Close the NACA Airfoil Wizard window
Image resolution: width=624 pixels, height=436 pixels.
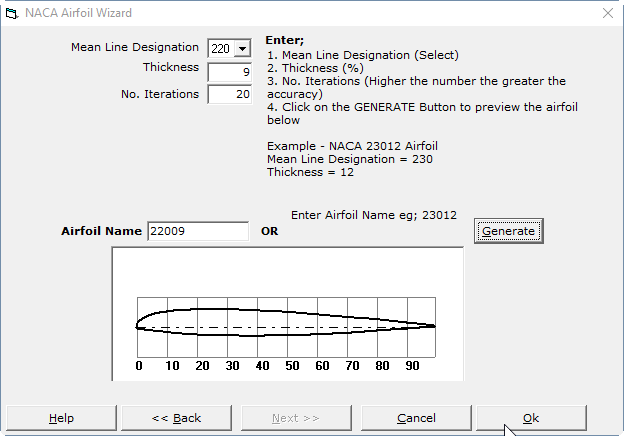608,13
